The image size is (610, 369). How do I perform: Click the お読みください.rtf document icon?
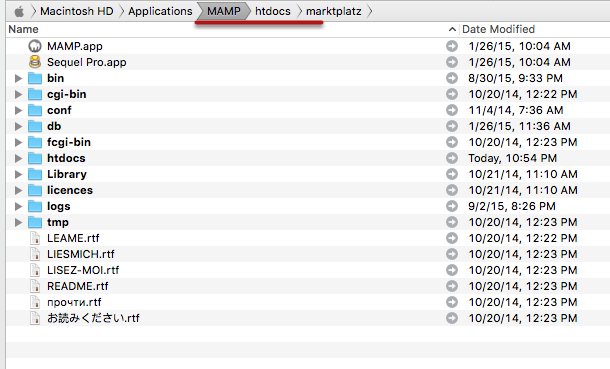click(x=35, y=318)
